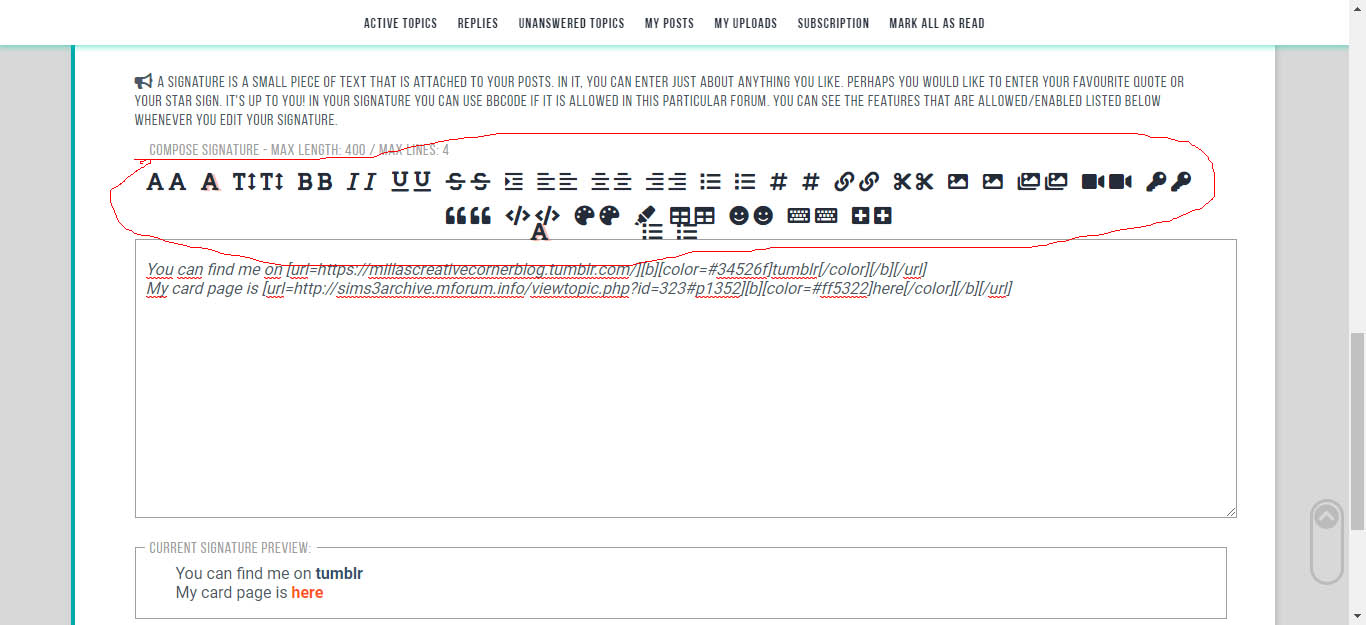
Task: Click the first strikethrough S icon
Action: pos(455,182)
